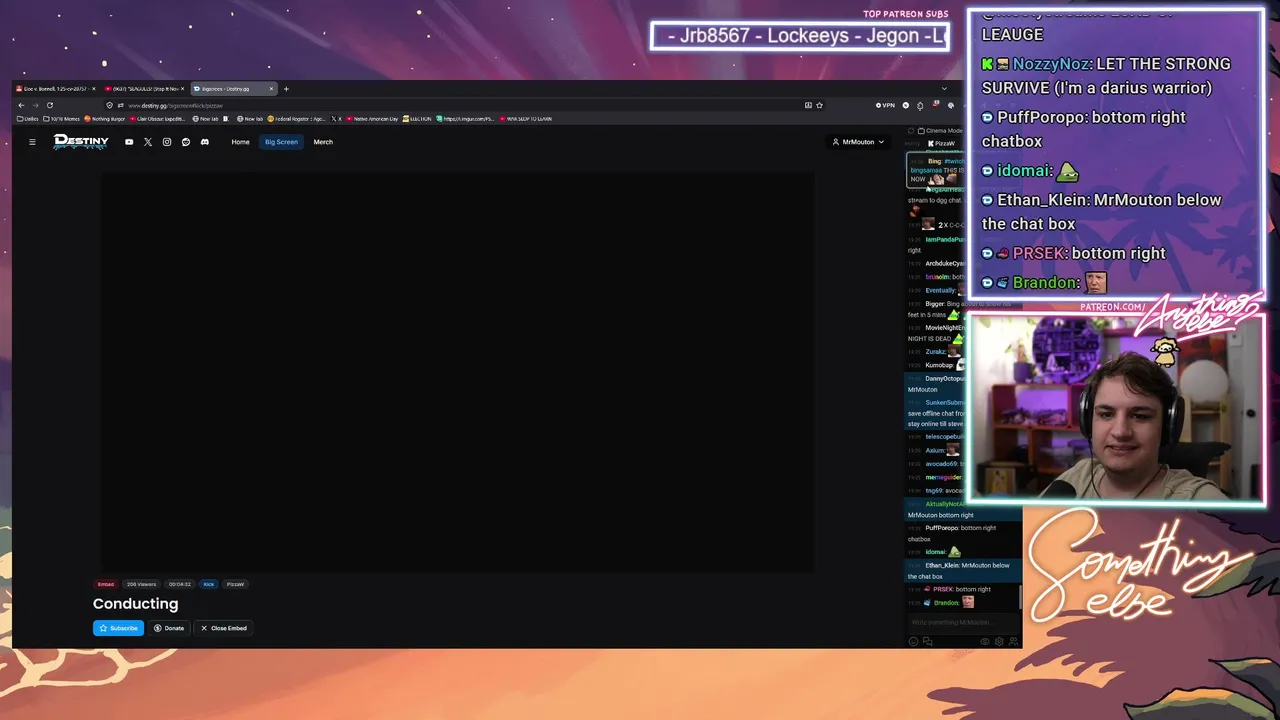The image size is (1280, 720).
Task: Click the chat message input field
Action: 962,622
